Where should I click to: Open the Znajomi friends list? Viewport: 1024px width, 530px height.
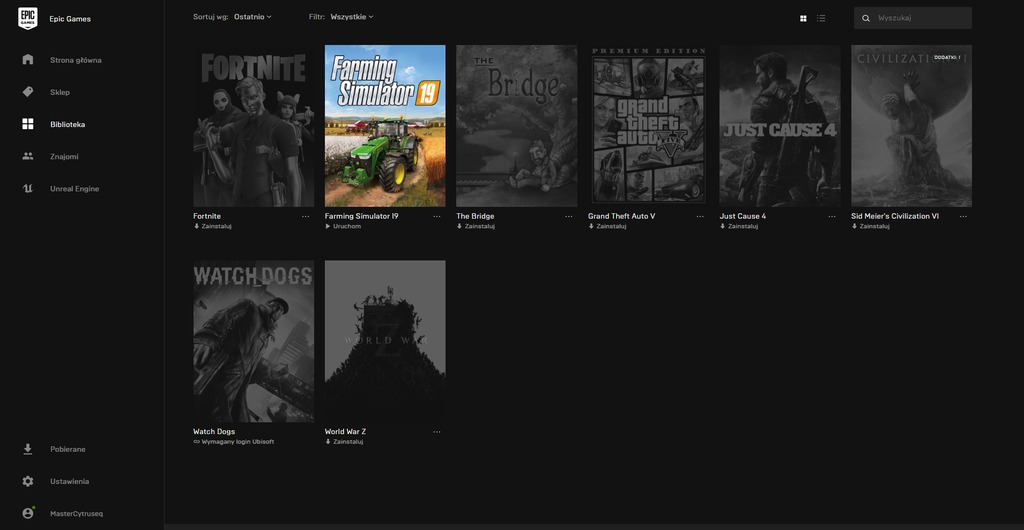point(64,157)
